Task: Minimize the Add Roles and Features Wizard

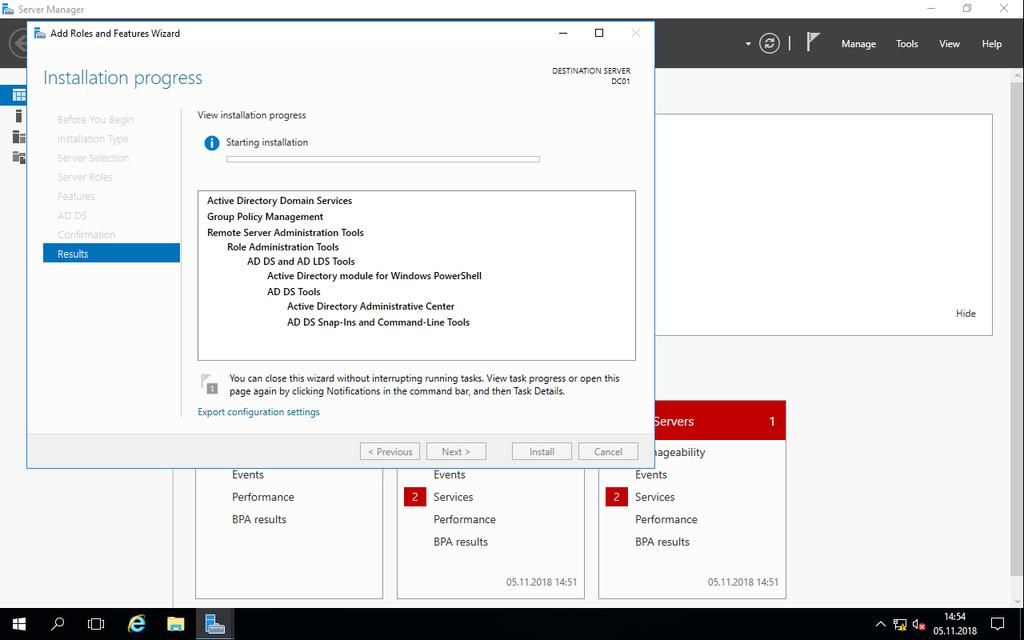Action: point(563,33)
